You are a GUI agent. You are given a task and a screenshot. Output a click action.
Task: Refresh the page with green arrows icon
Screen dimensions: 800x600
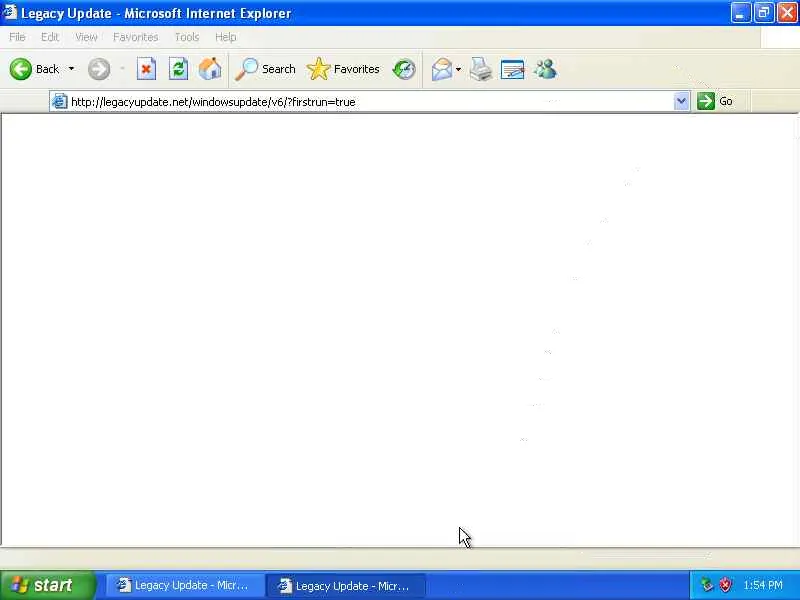178,69
